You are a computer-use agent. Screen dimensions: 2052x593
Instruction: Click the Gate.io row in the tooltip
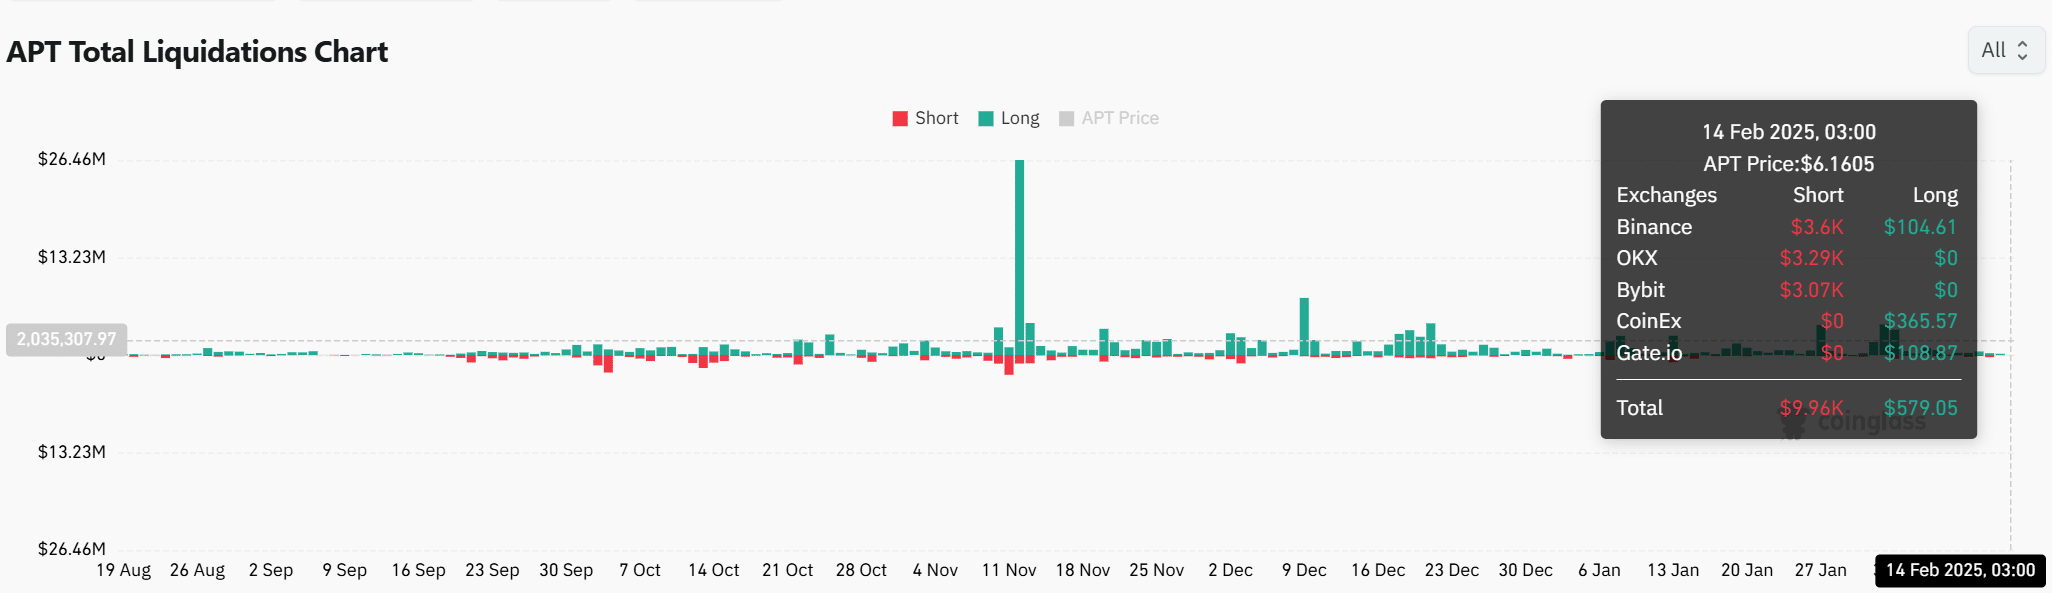[x=1786, y=353]
